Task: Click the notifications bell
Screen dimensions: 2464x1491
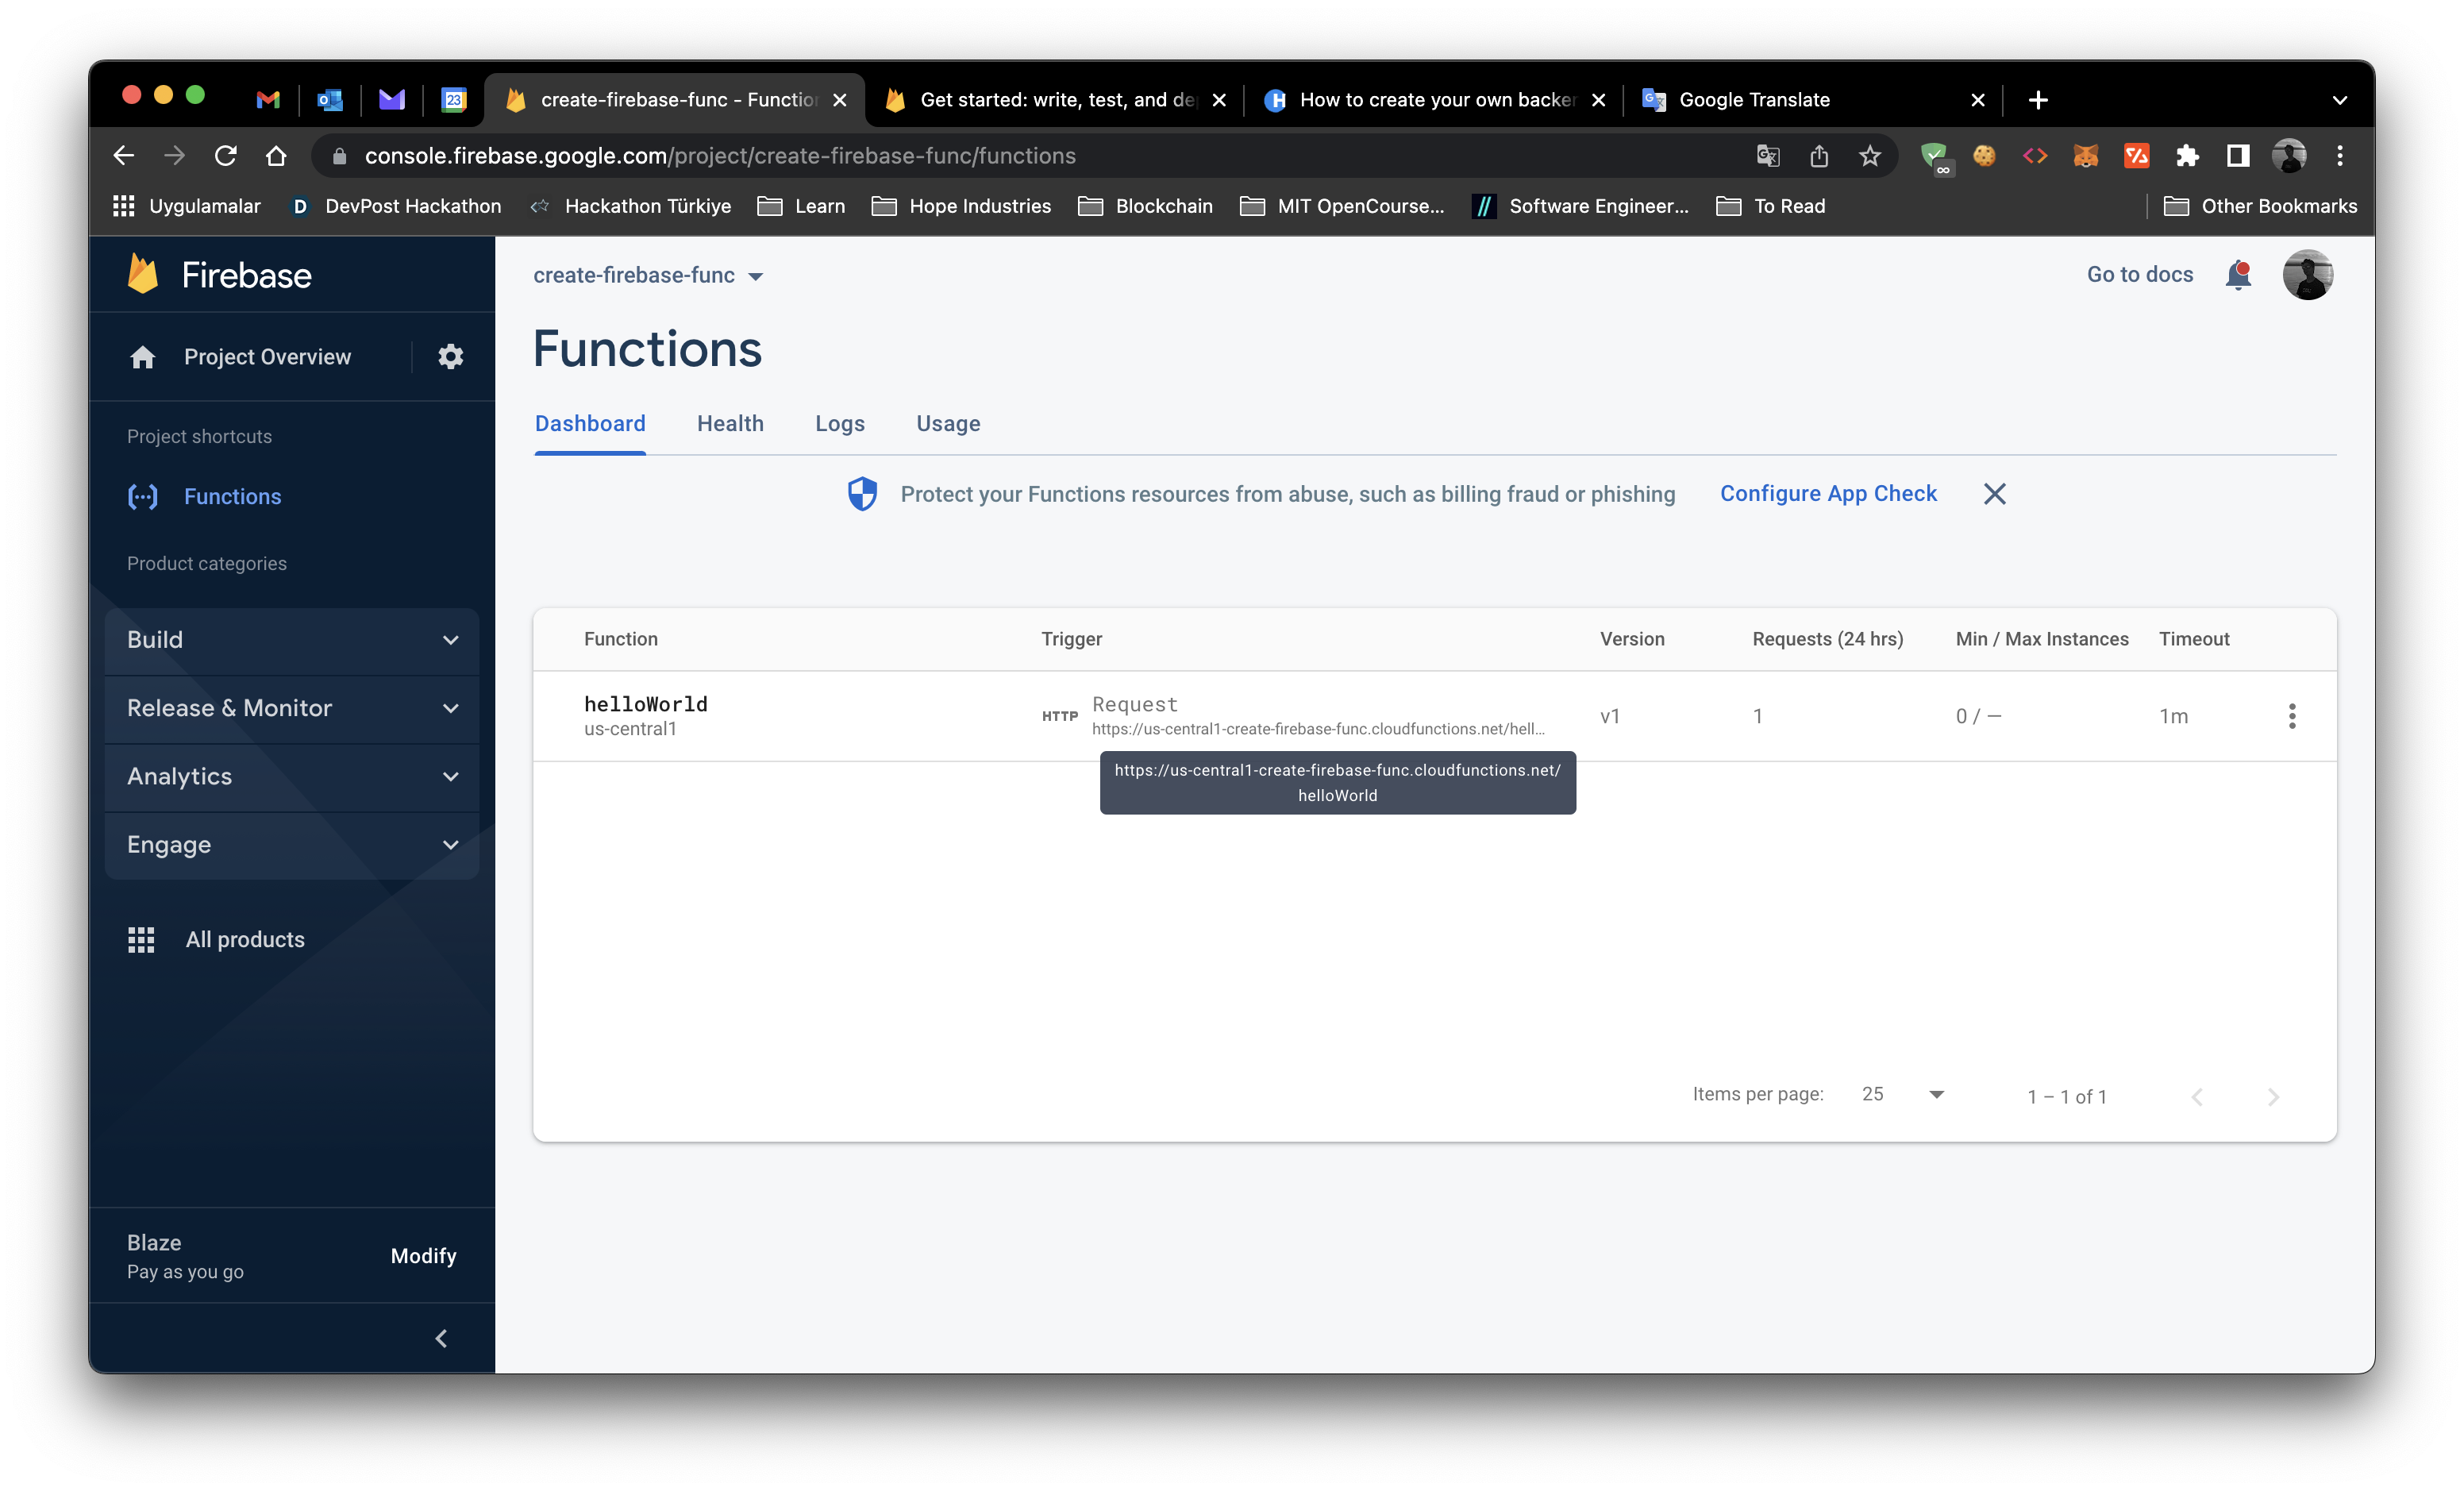Action: pos(2239,274)
